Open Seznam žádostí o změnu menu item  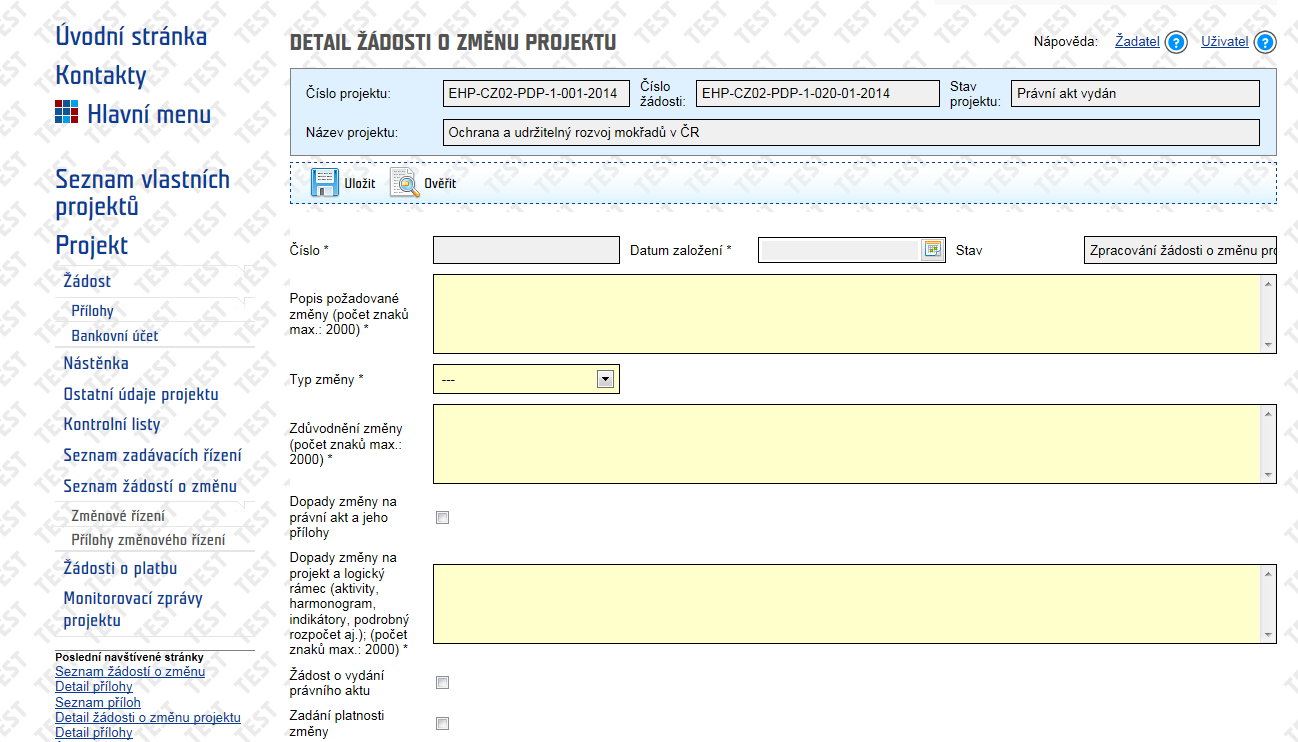(150, 486)
